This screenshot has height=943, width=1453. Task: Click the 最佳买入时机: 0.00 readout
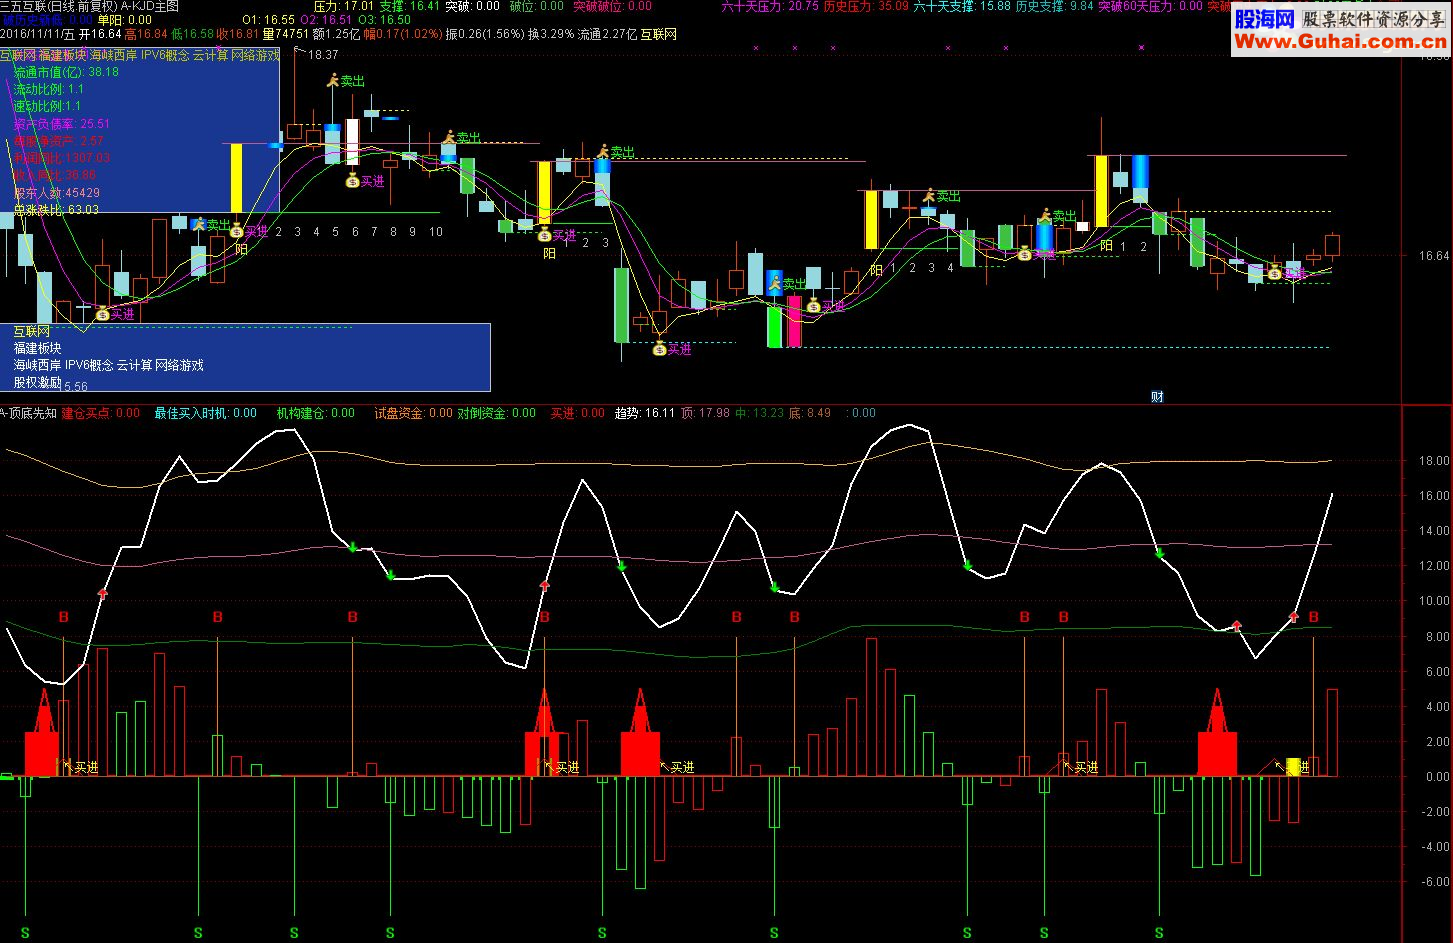[205, 413]
